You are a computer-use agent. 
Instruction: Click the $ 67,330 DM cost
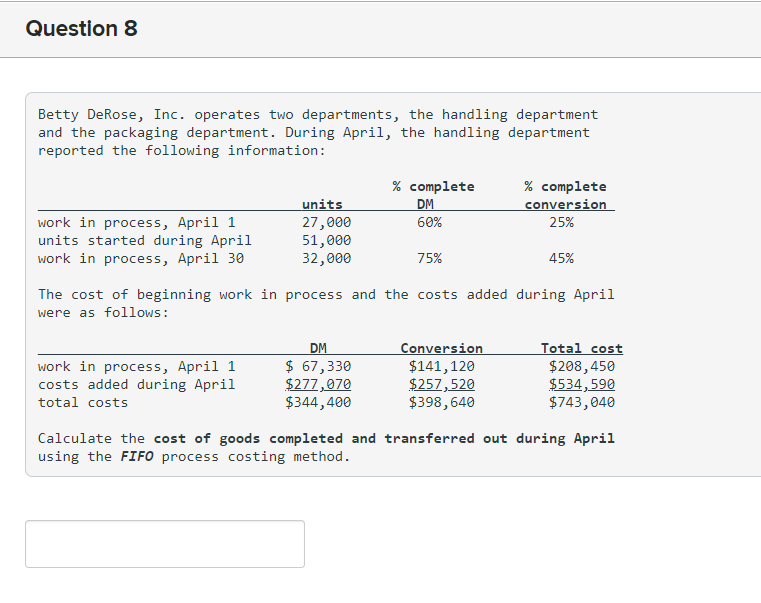pyautogui.click(x=318, y=366)
